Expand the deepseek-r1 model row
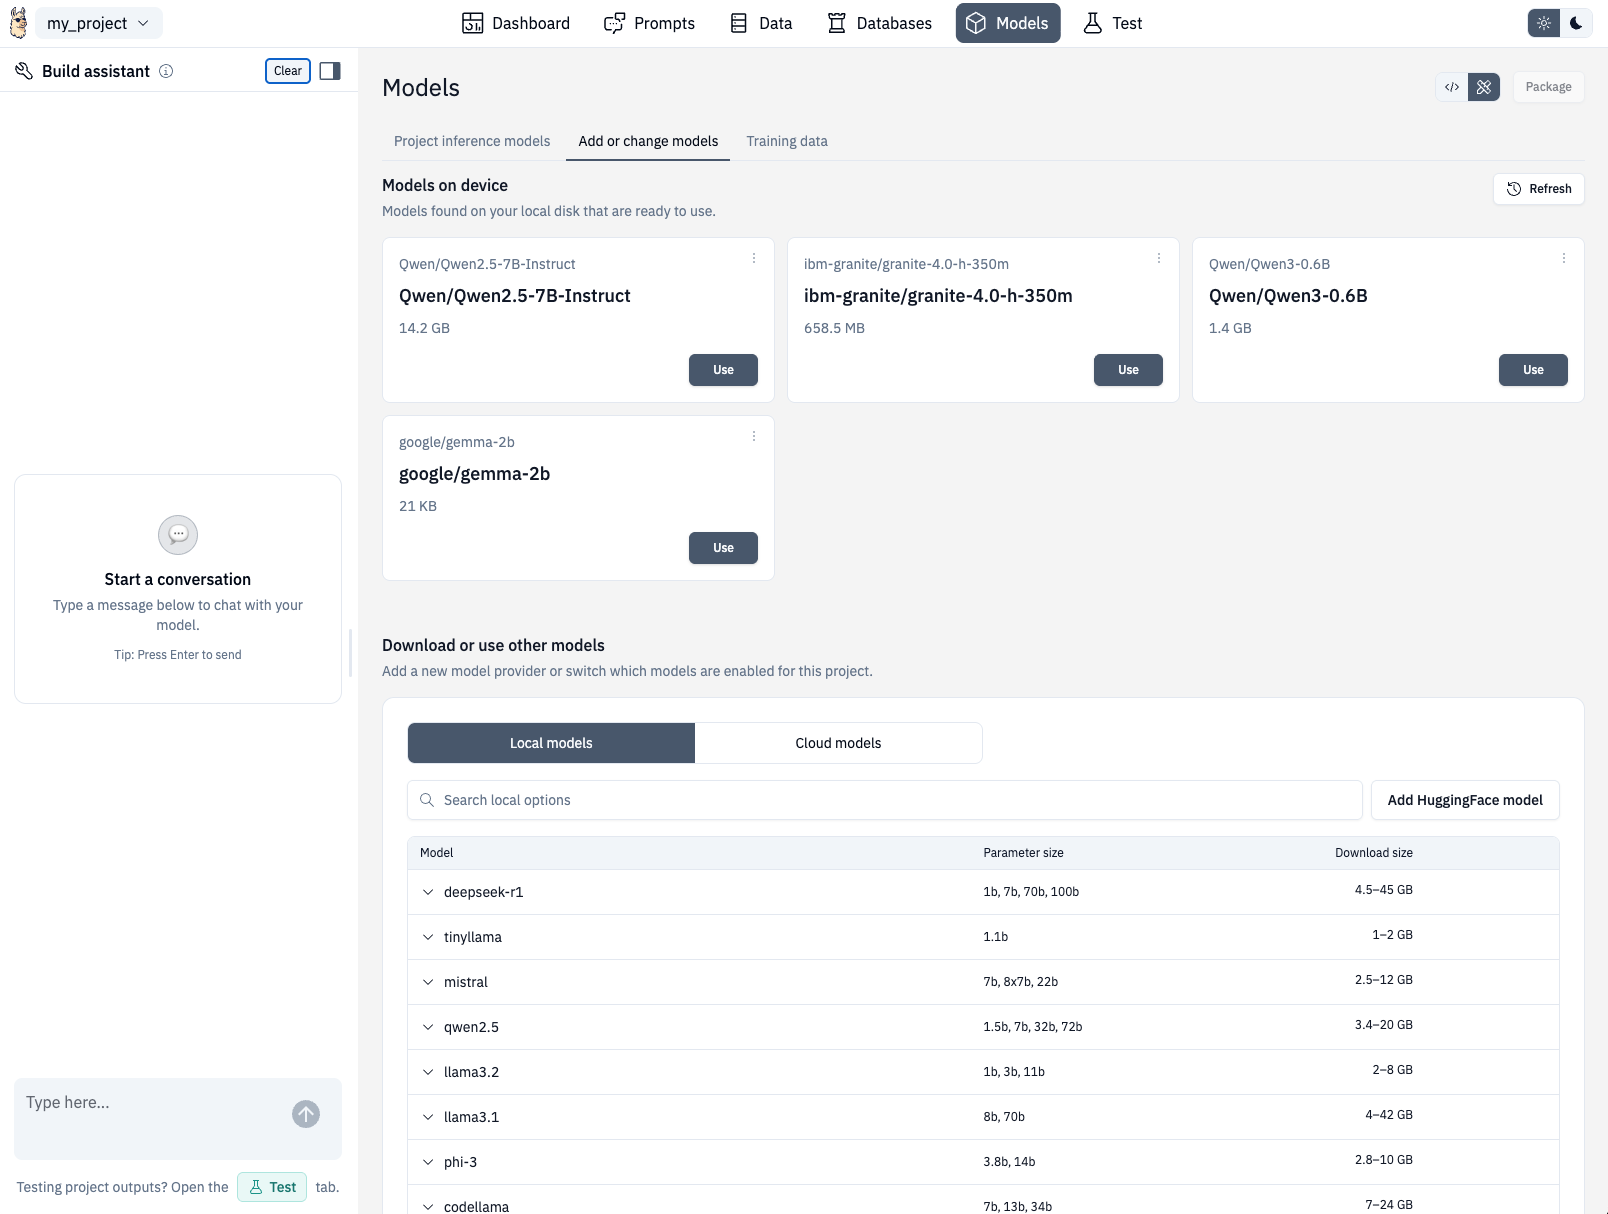 pyautogui.click(x=428, y=892)
